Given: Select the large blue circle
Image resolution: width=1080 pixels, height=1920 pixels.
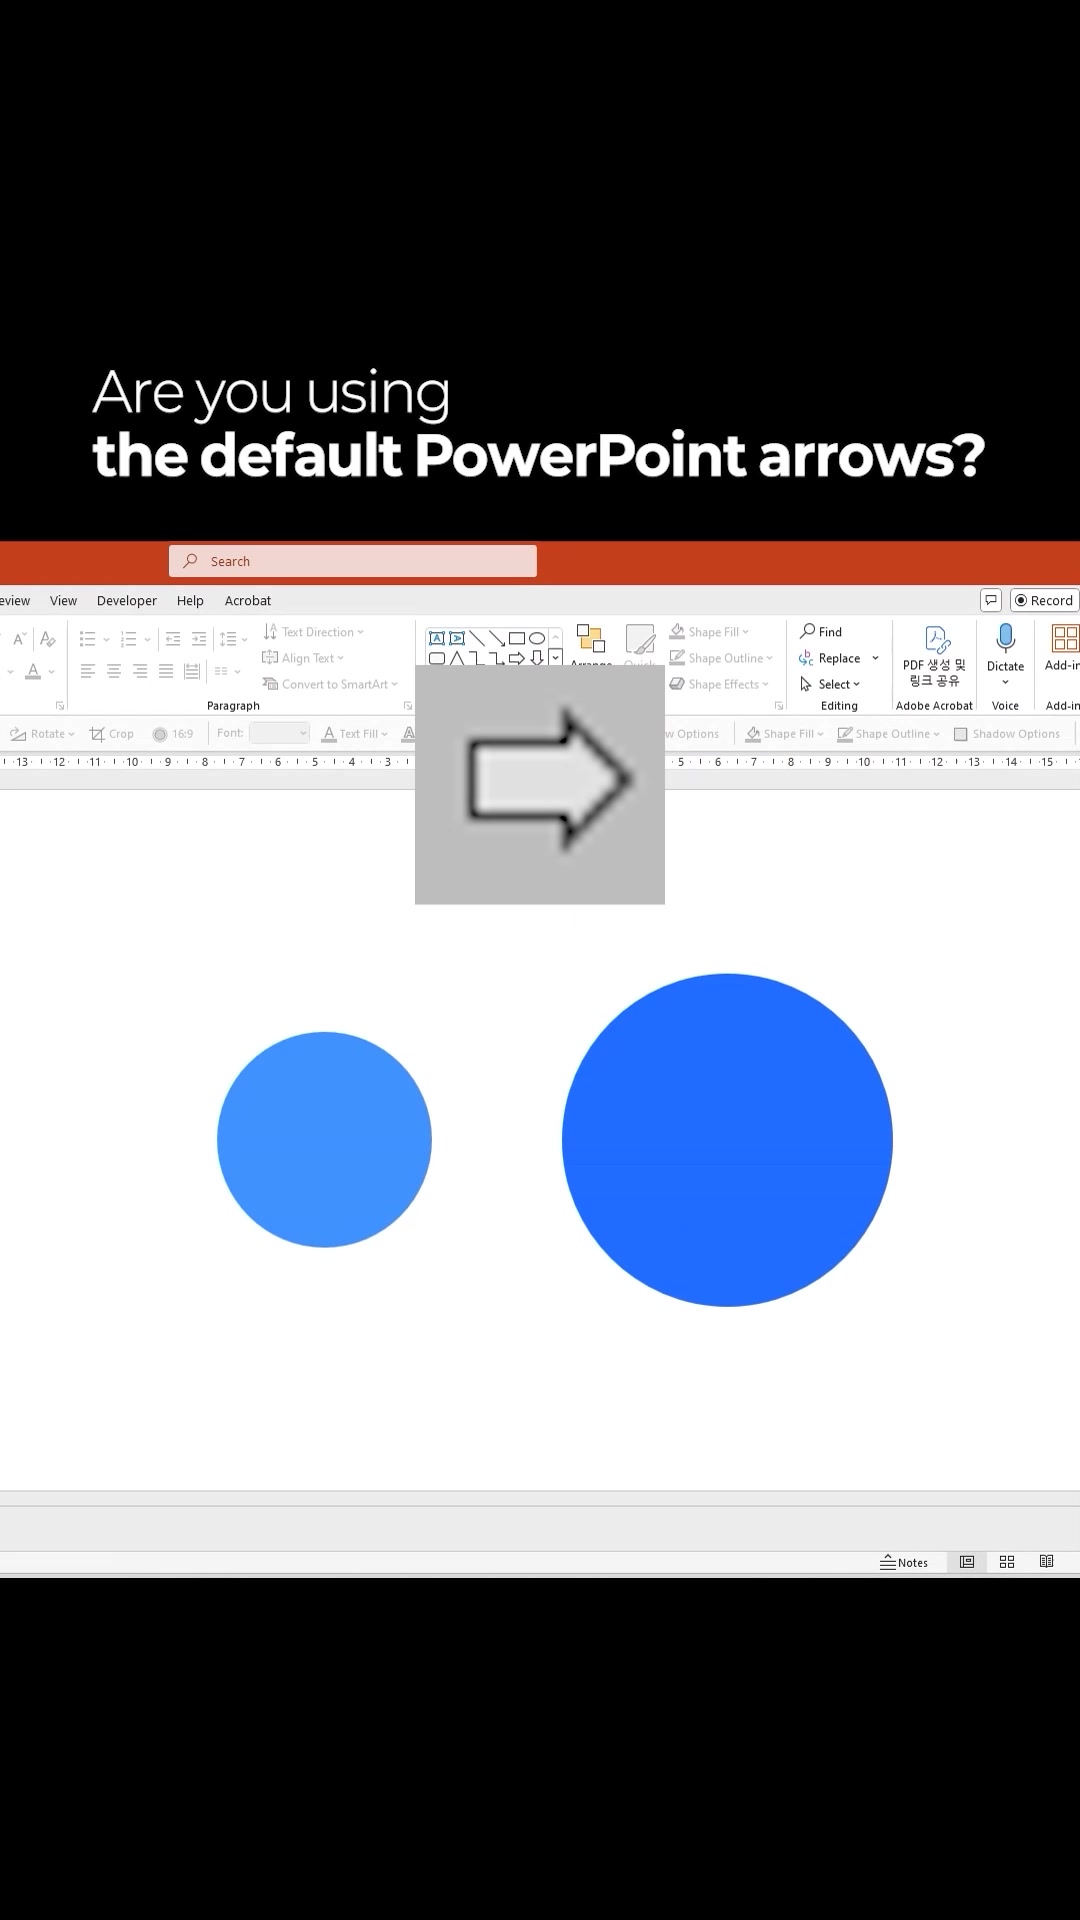Looking at the screenshot, I should 727,1140.
